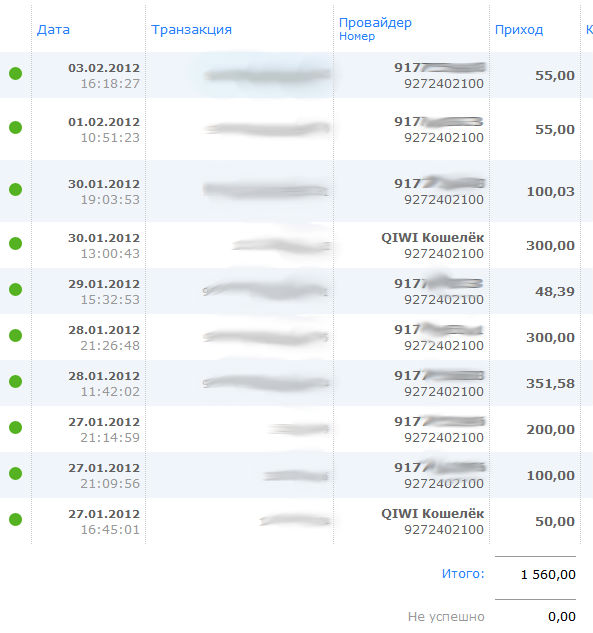The height and width of the screenshot is (633, 593).
Task: Click the 55,00 amount in 10:51:23 row
Action: point(555,130)
